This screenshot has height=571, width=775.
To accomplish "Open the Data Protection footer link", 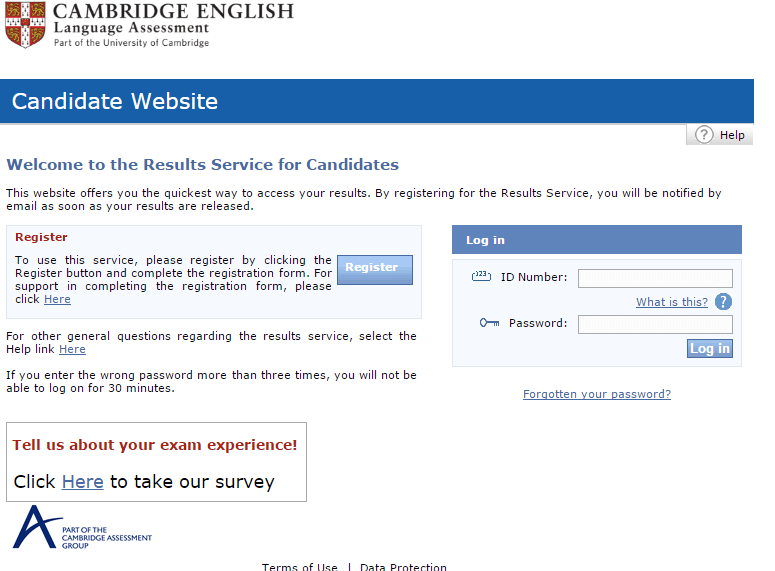I will pyautogui.click(x=403, y=567).
